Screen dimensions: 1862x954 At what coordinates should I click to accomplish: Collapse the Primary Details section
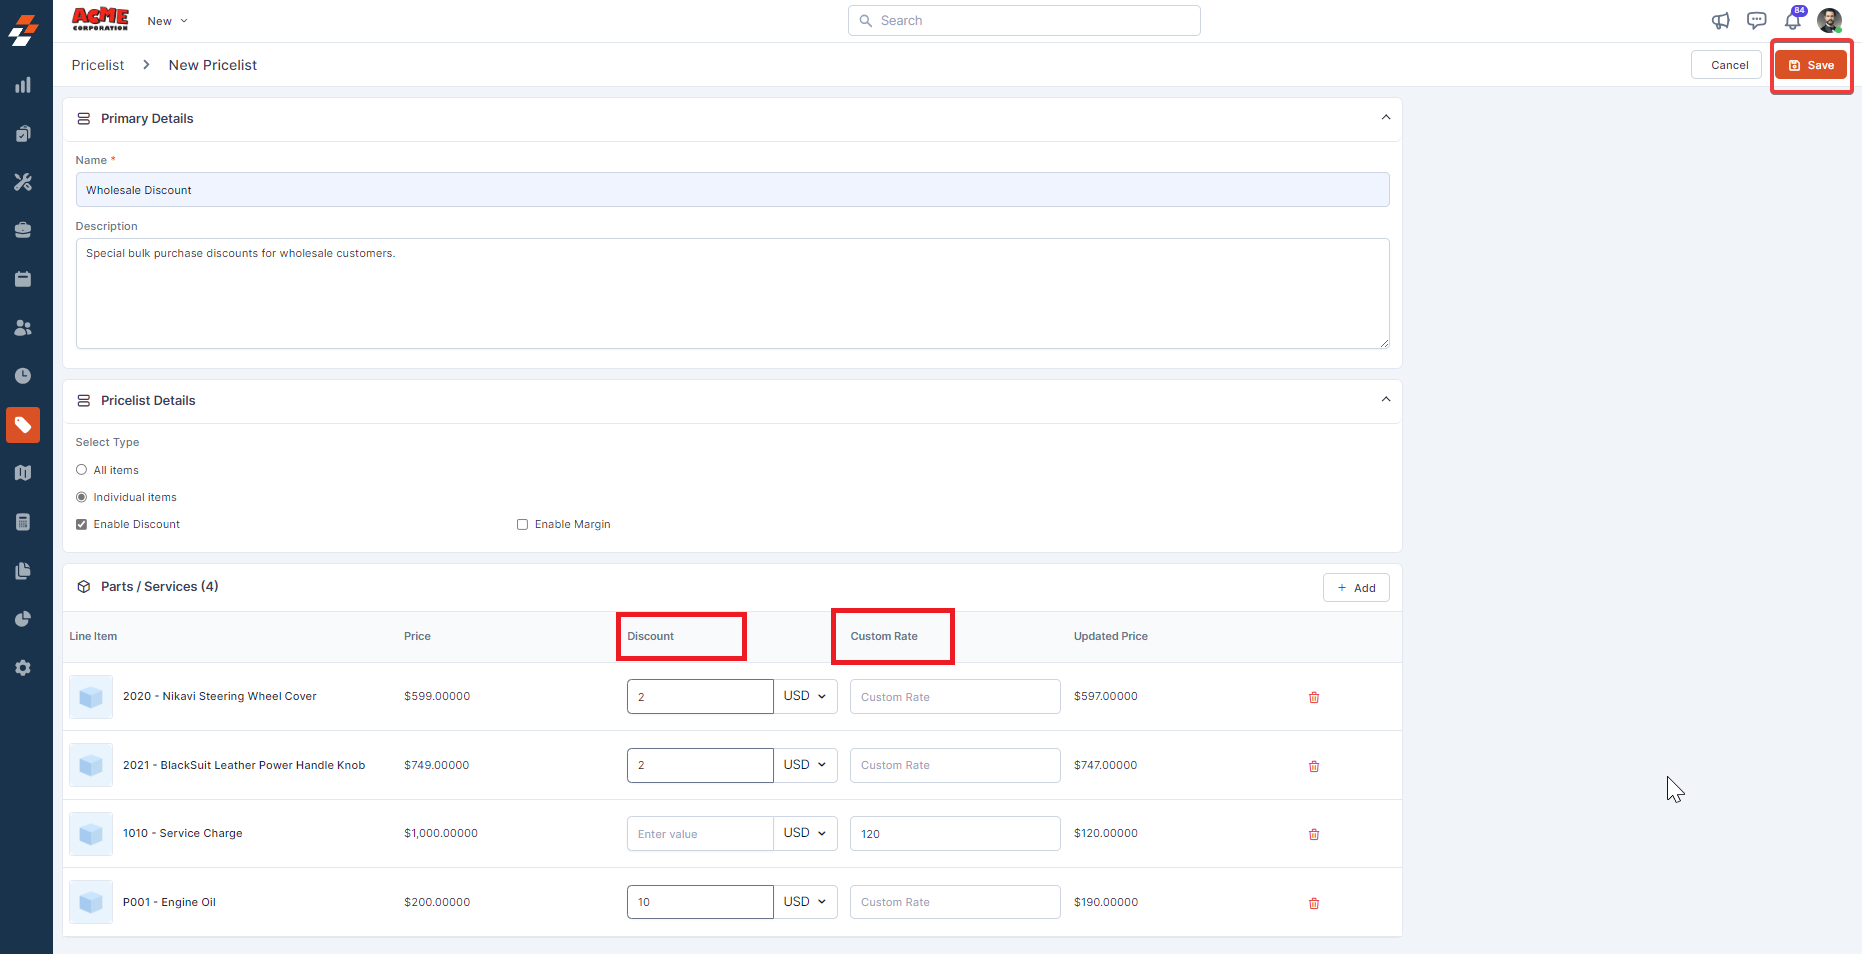(x=1385, y=118)
